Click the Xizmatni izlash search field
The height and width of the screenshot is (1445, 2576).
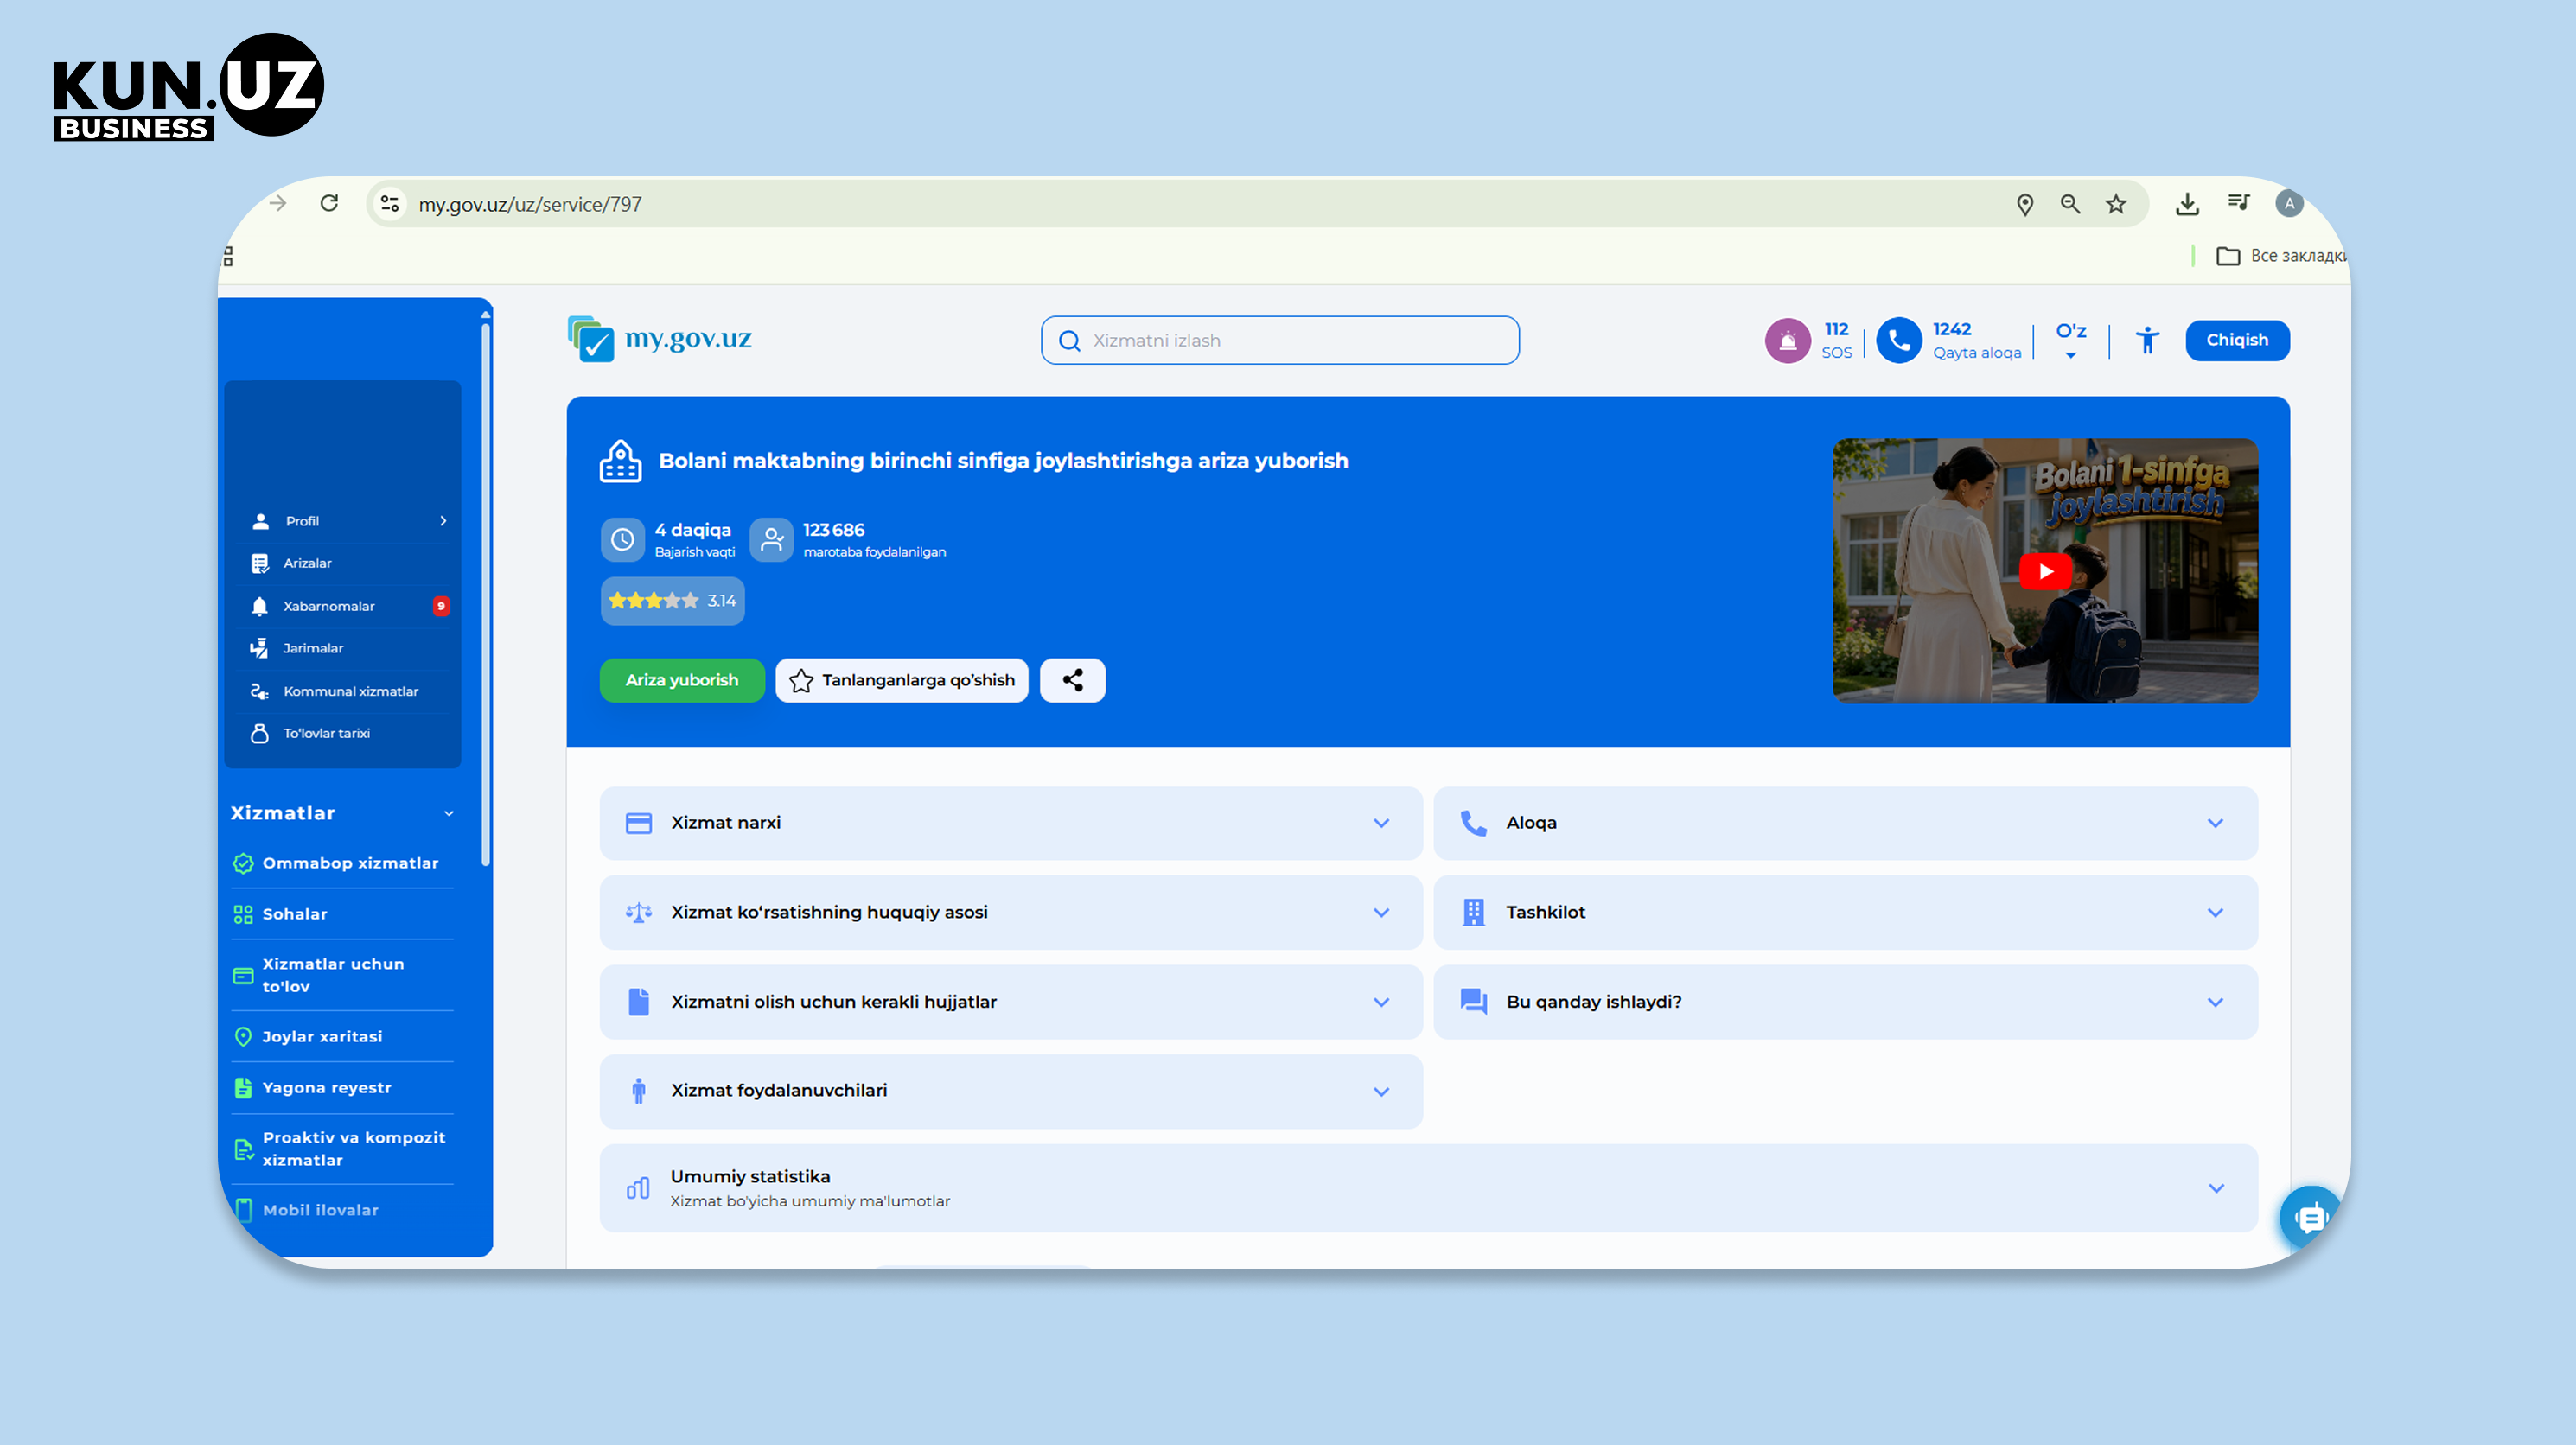tap(1279, 340)
